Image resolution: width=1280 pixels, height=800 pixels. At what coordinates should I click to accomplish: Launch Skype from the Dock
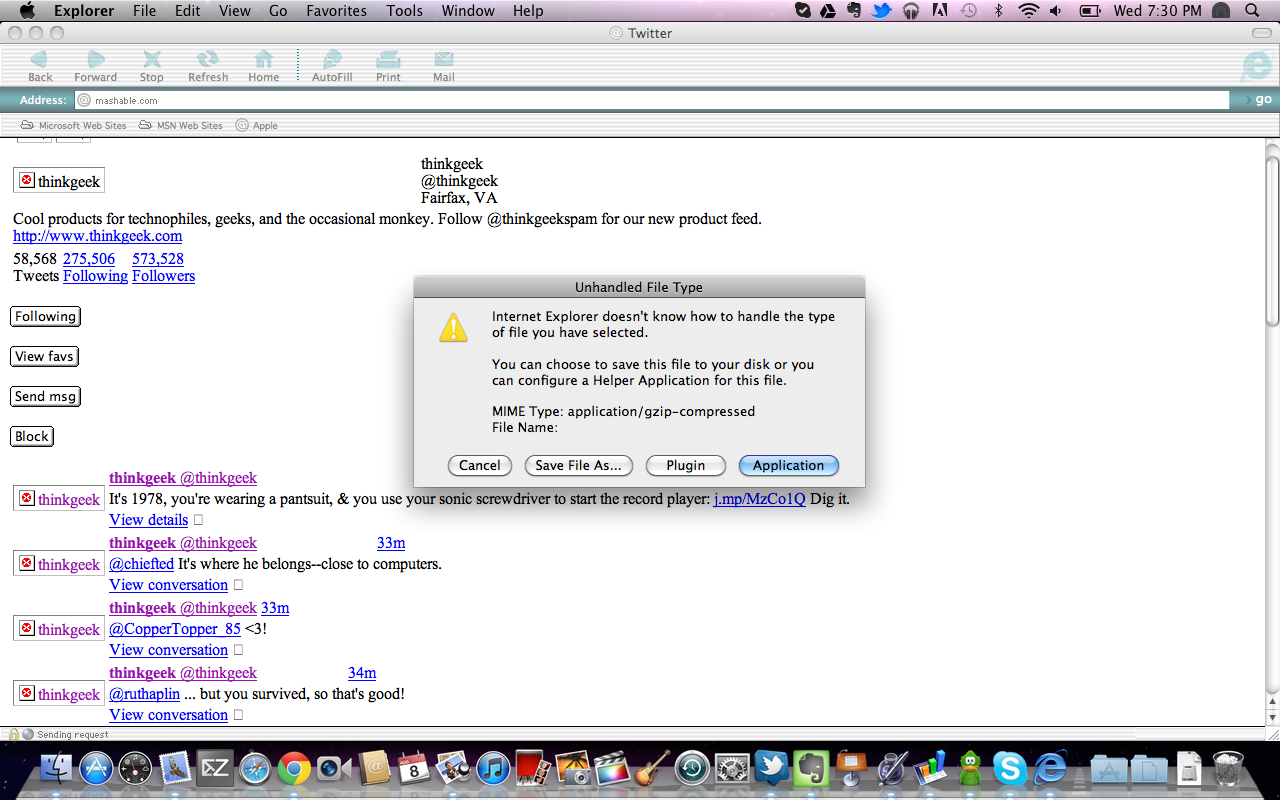(1010, 768)
